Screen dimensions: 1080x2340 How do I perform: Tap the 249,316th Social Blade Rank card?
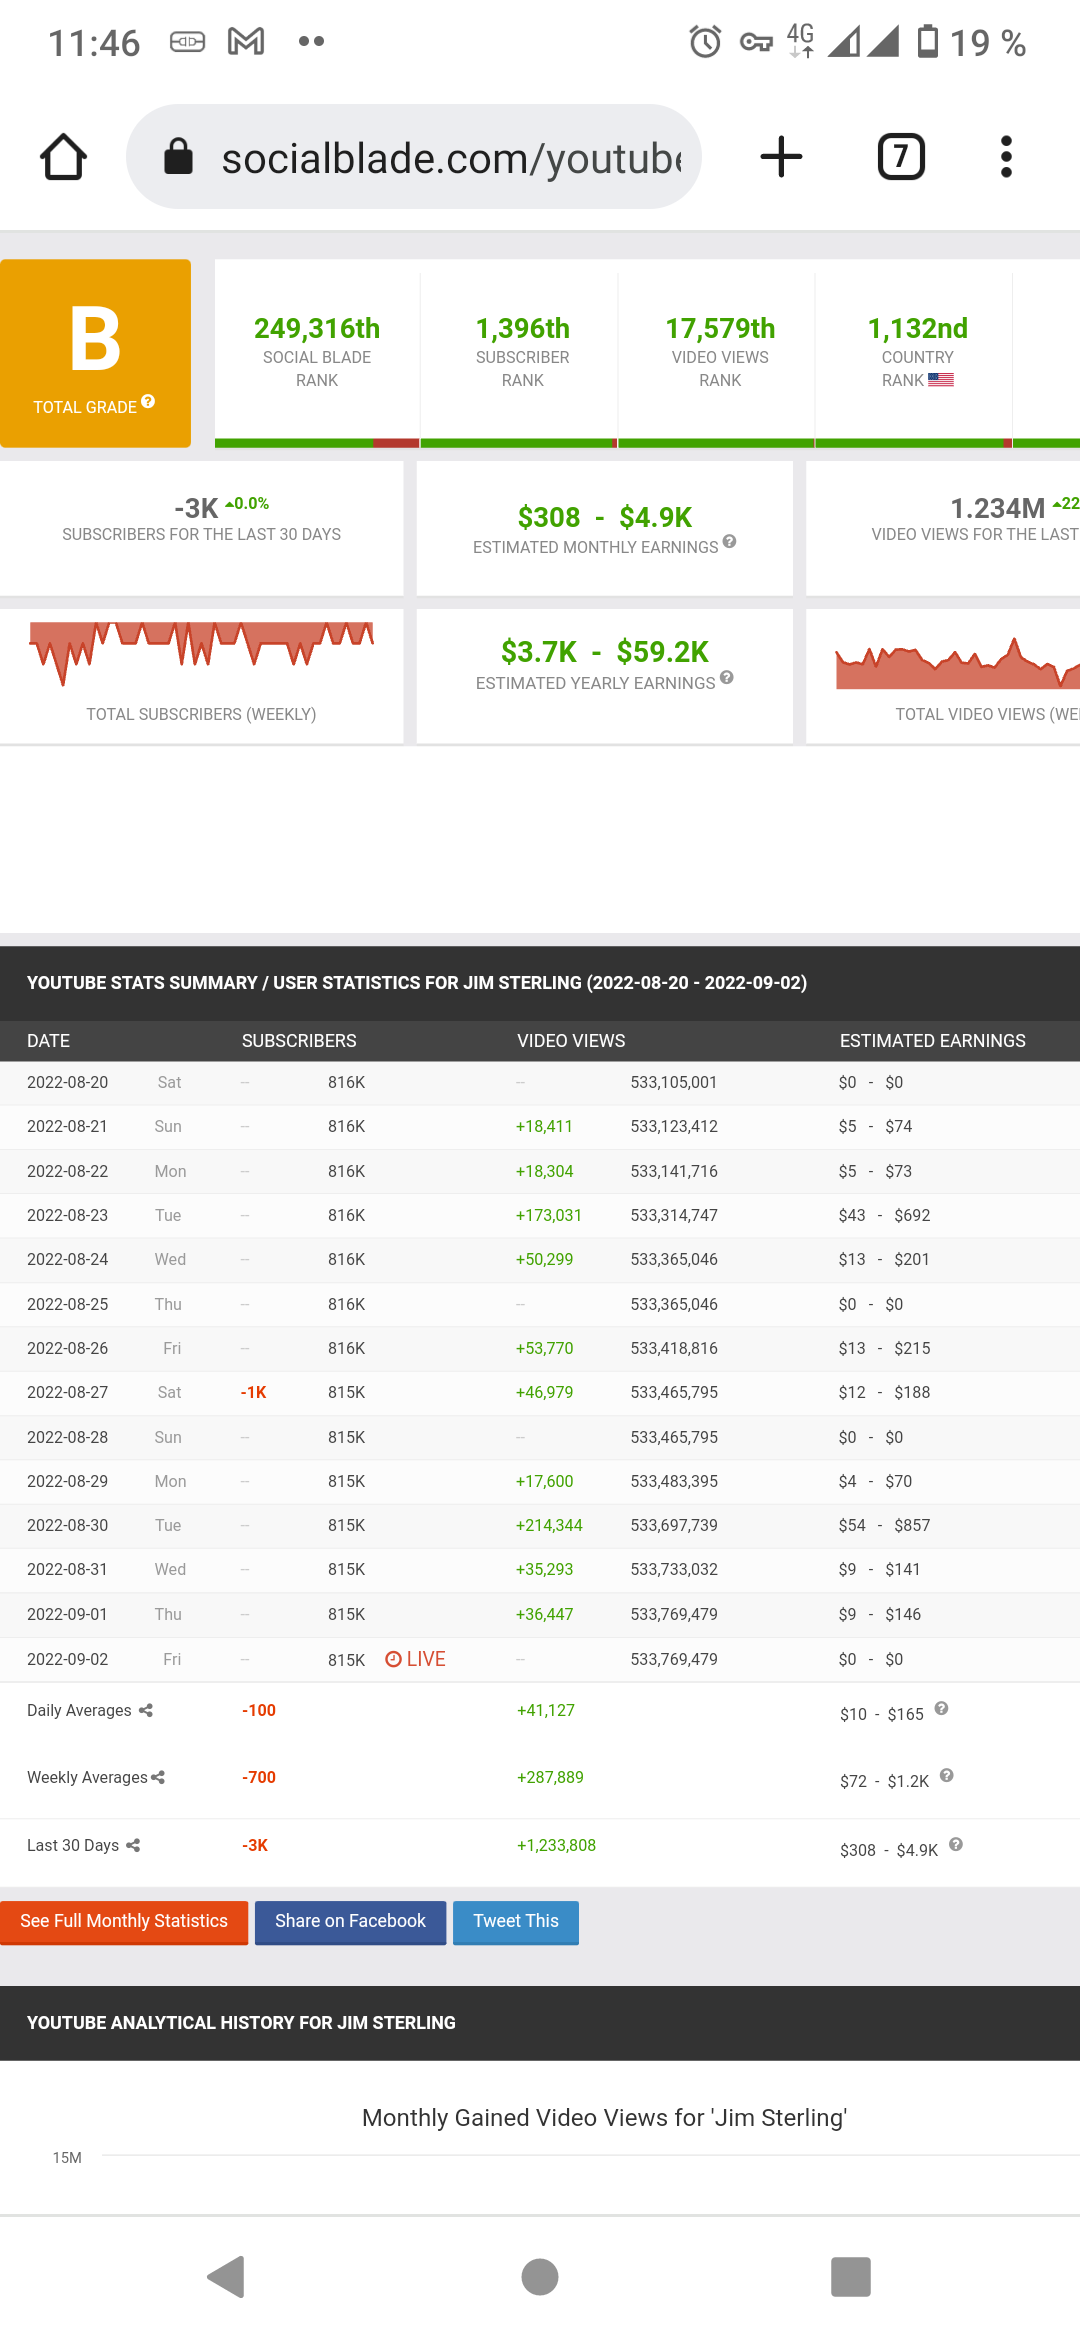tap(317, 353)
